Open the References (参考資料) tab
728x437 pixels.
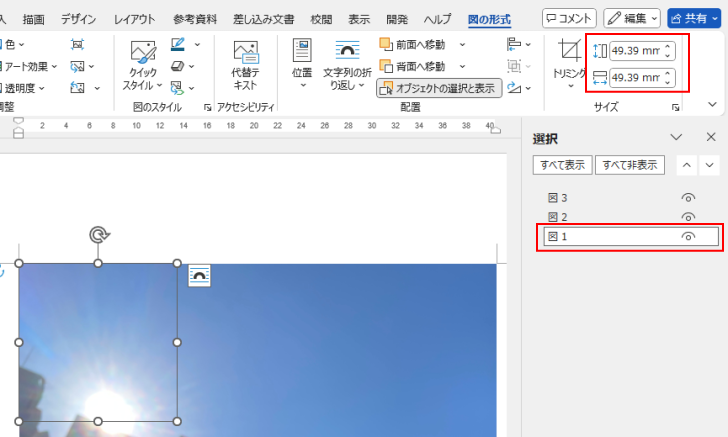(x=195, y=19)
